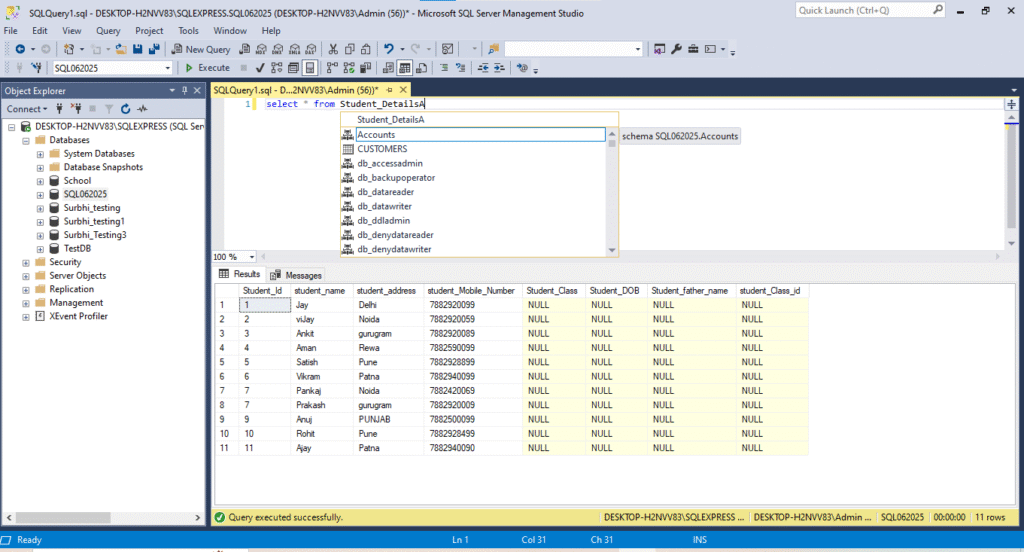Toggle Results to Text mode
This screenshot has height=552, width=1024.
pyautogui.click(x=388, y=68)
